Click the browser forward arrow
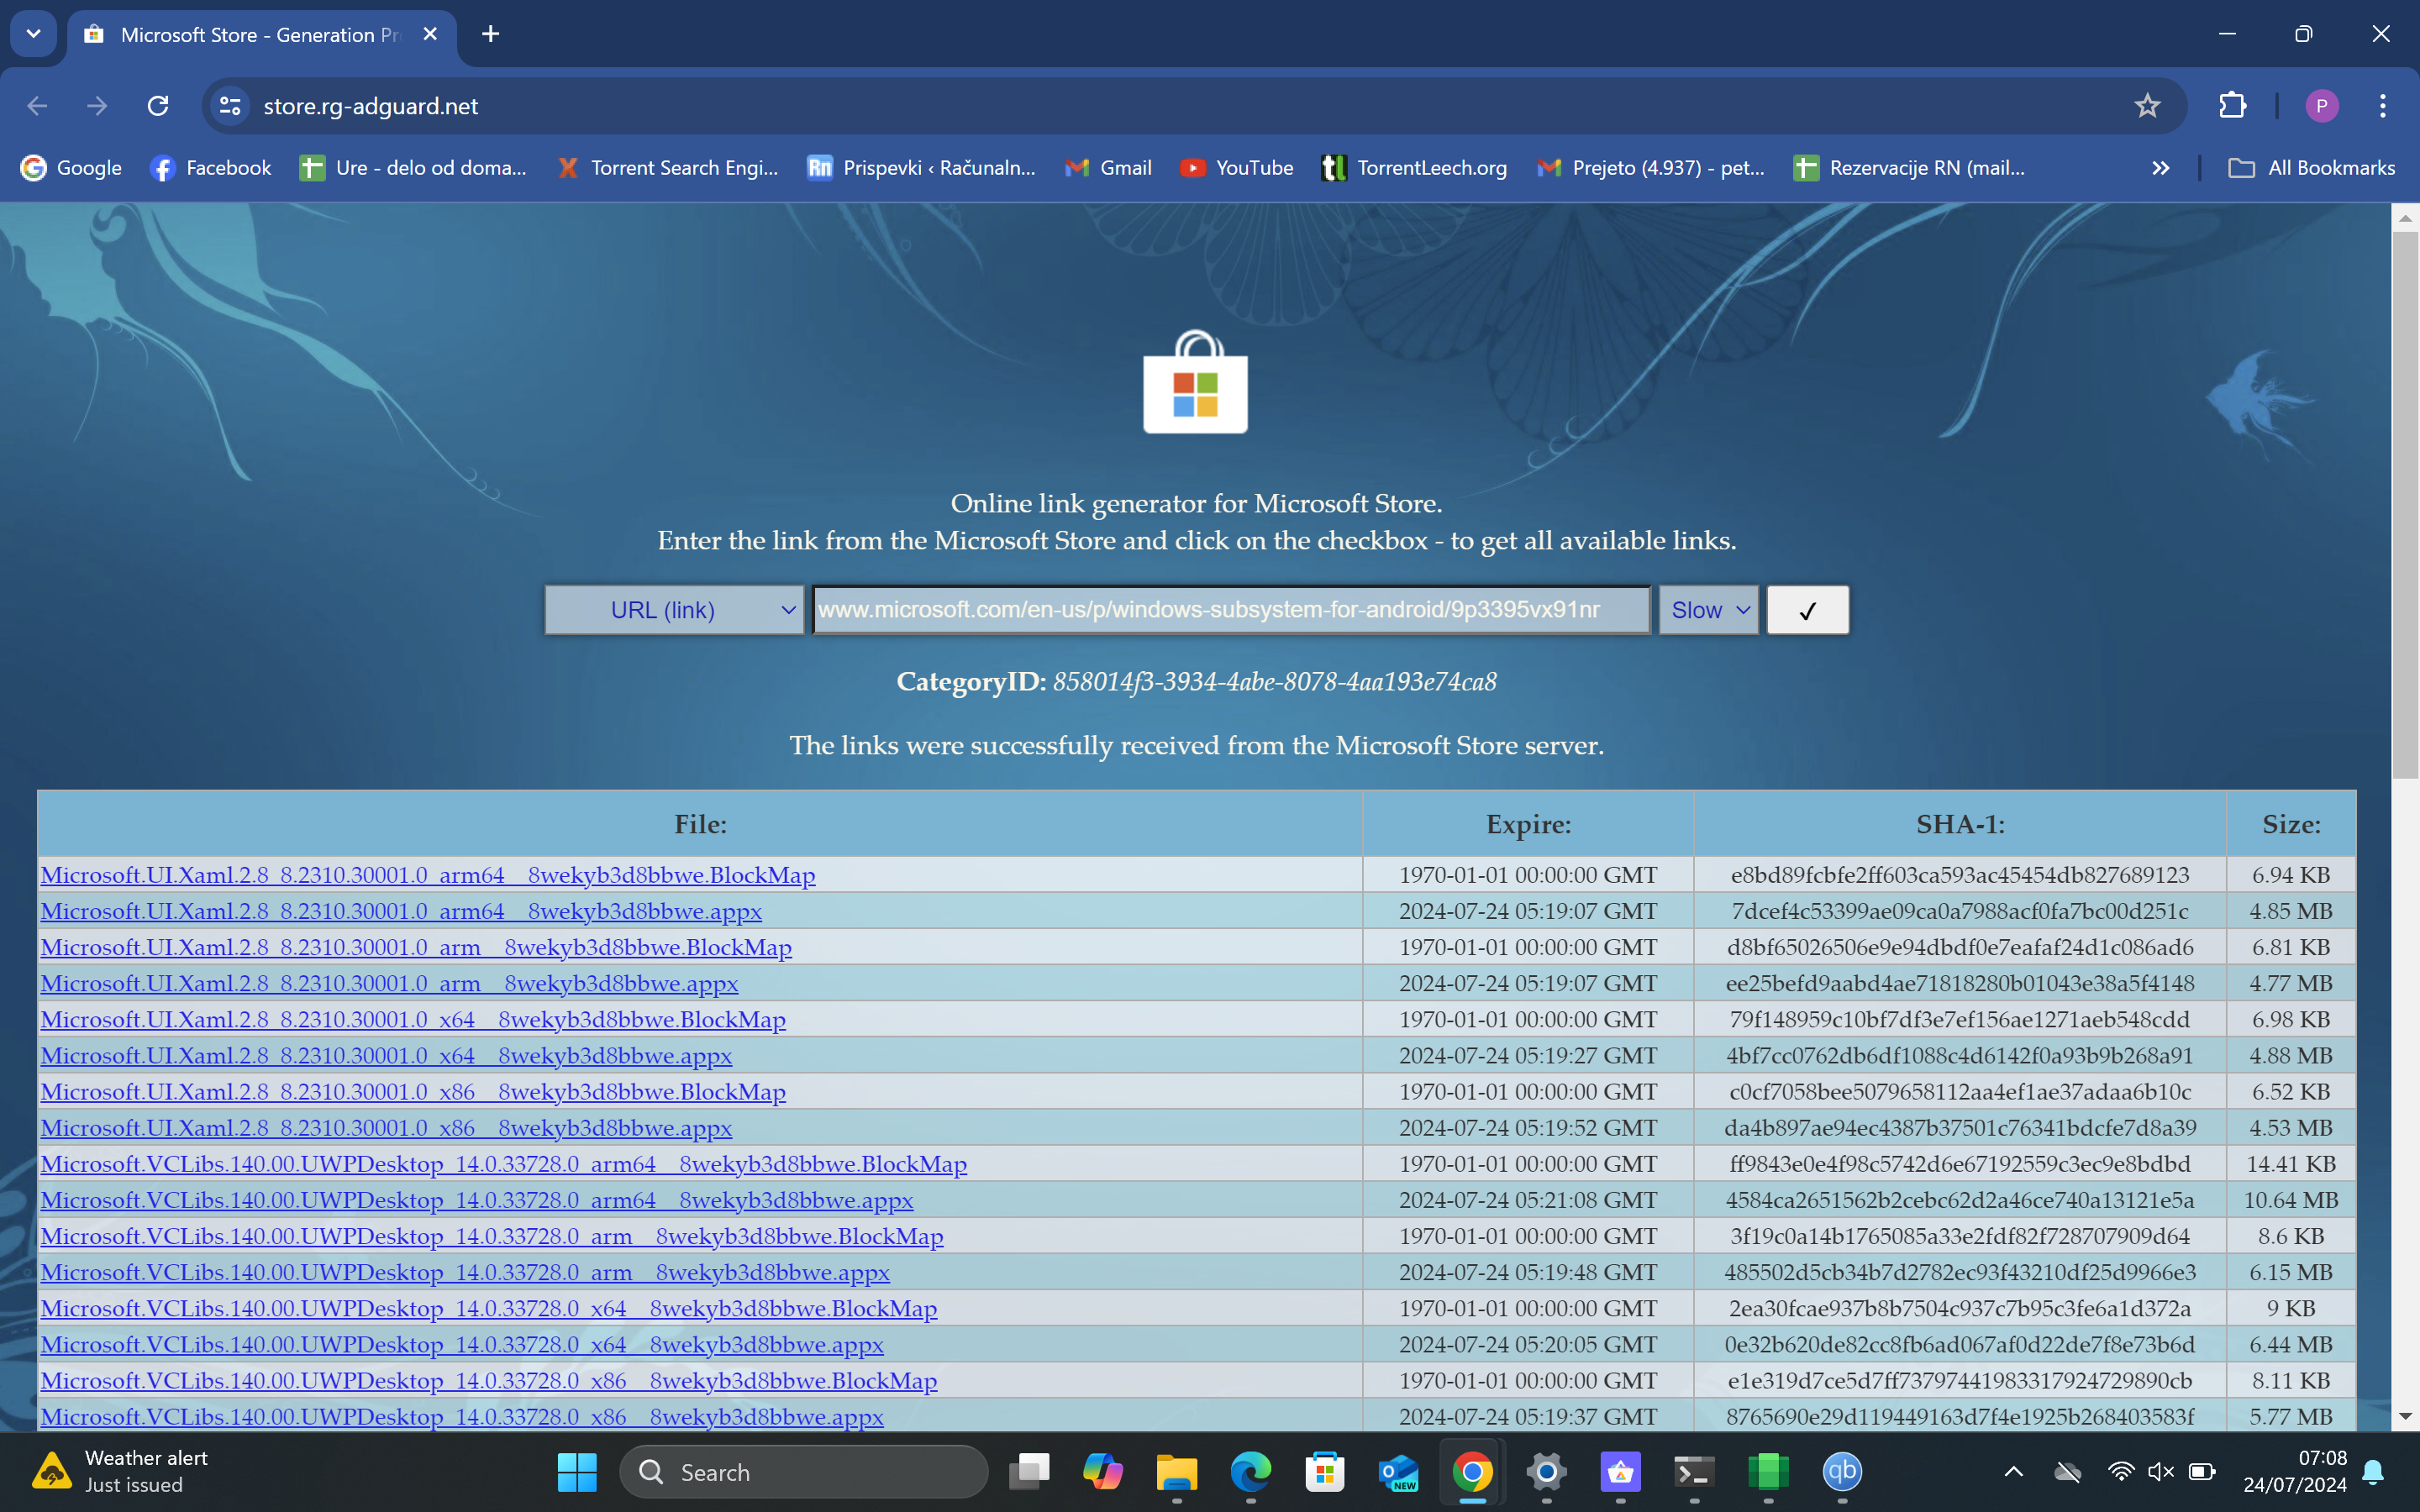The height and width of the screenshot is (1512, 2420). (x=97, y=106)
